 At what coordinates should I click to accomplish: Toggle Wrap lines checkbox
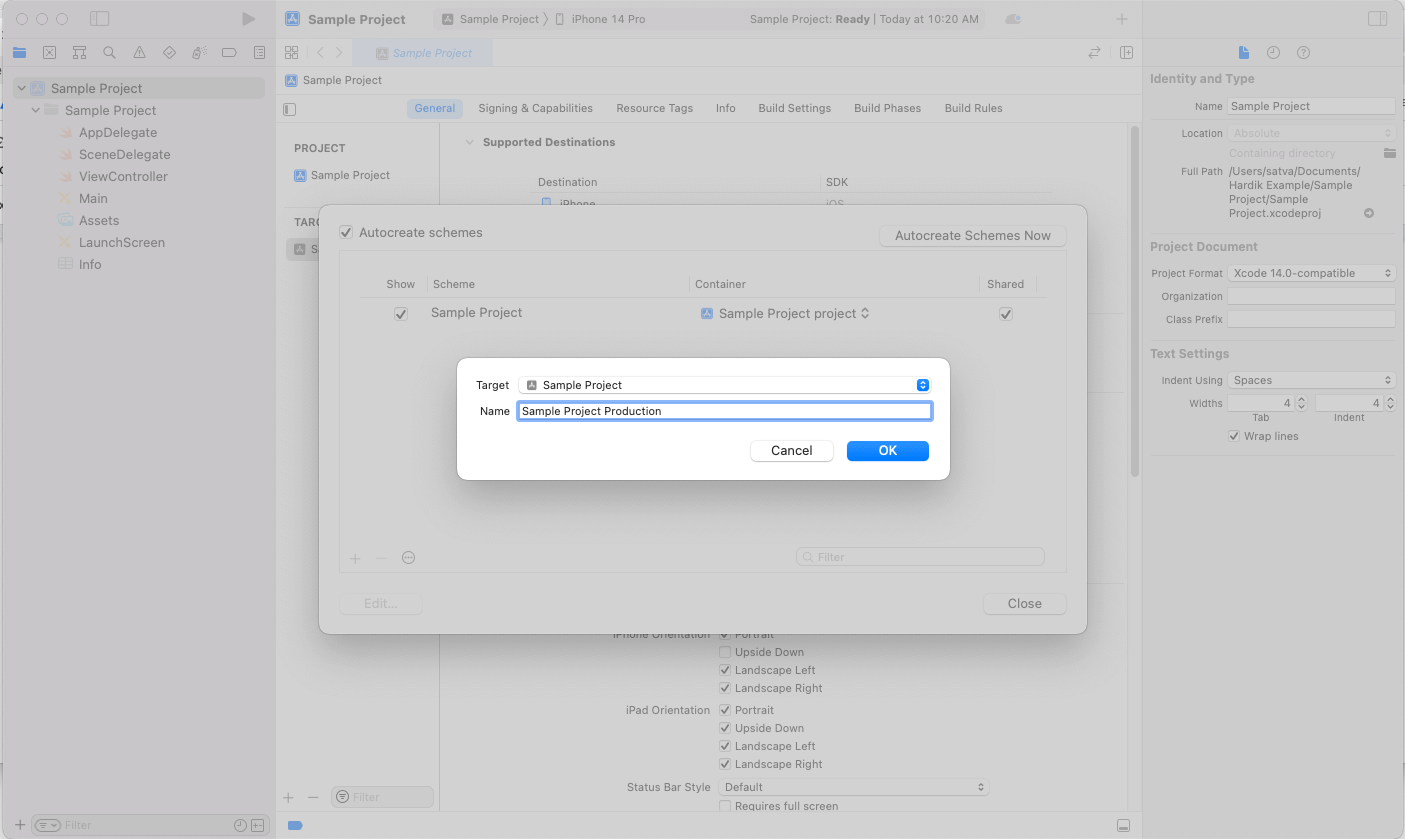(1234, 436)
